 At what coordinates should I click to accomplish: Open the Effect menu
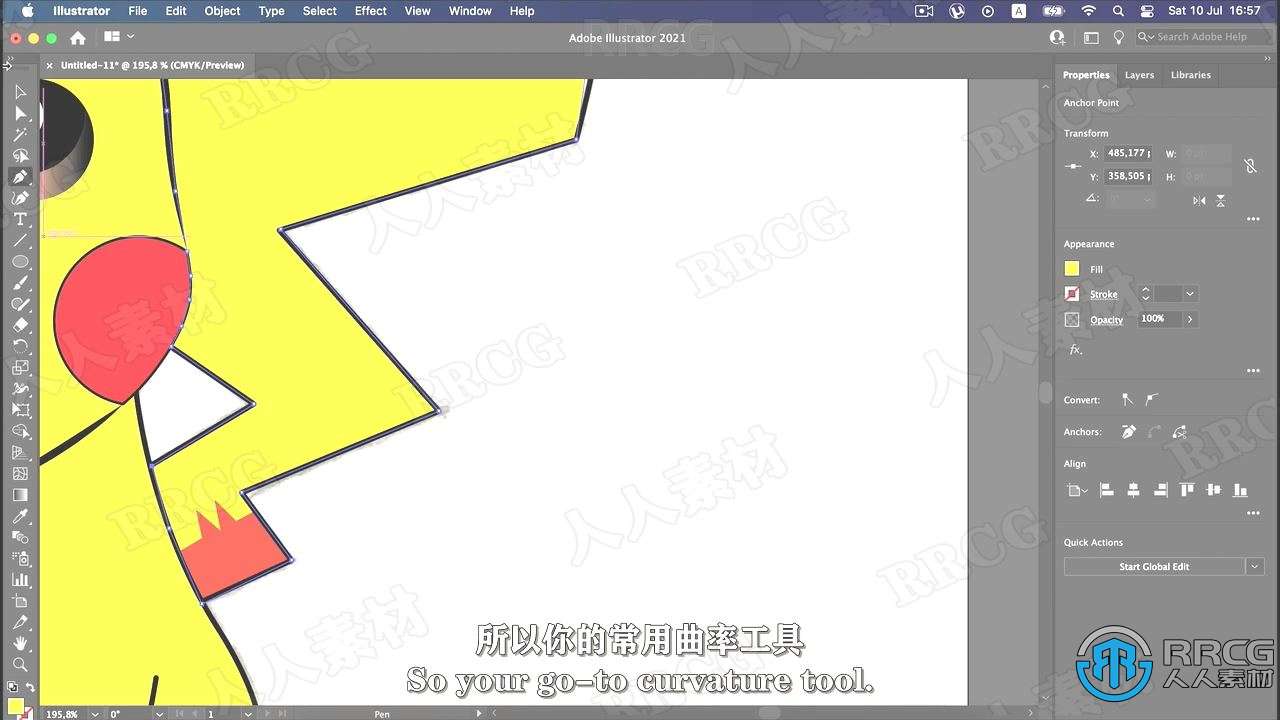tap(370, 11)
